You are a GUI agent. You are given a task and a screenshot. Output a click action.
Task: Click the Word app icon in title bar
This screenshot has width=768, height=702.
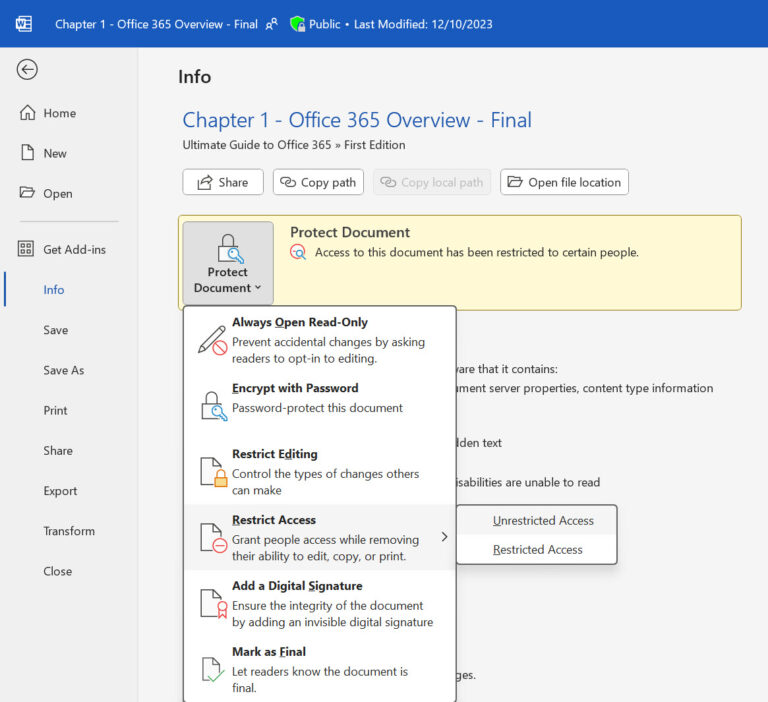(x=24, y=24)
